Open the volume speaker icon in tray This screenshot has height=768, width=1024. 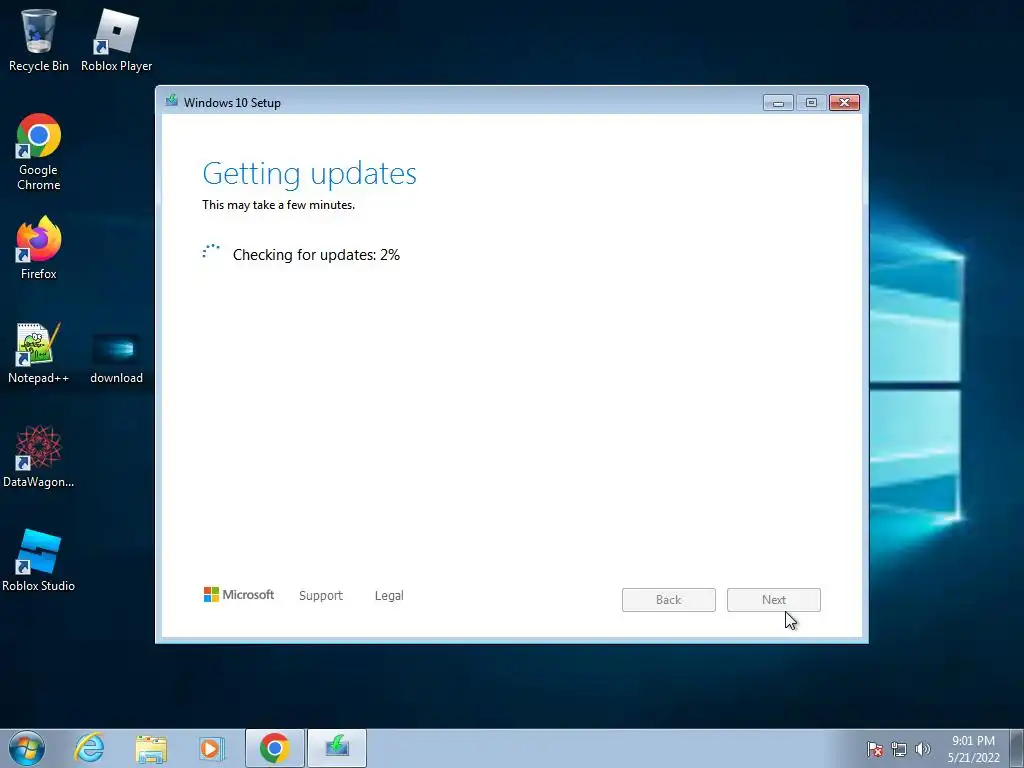click(922, 749)
